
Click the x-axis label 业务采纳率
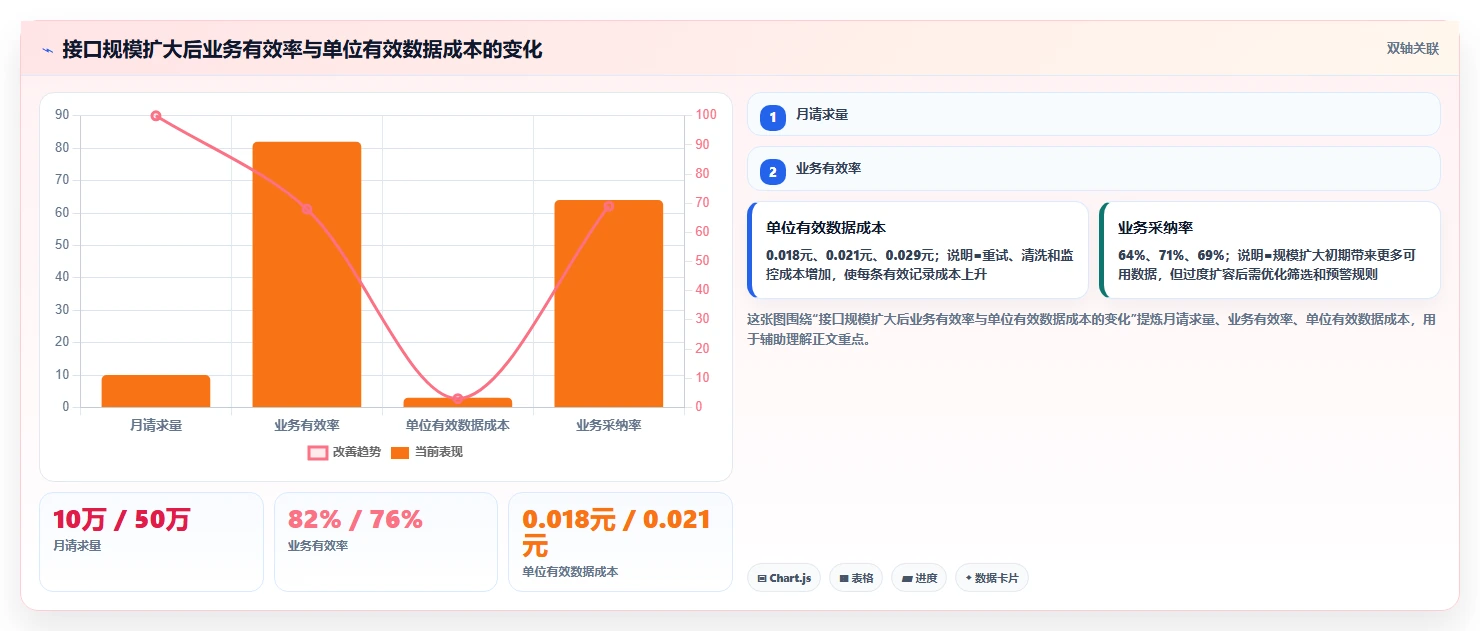609,425
